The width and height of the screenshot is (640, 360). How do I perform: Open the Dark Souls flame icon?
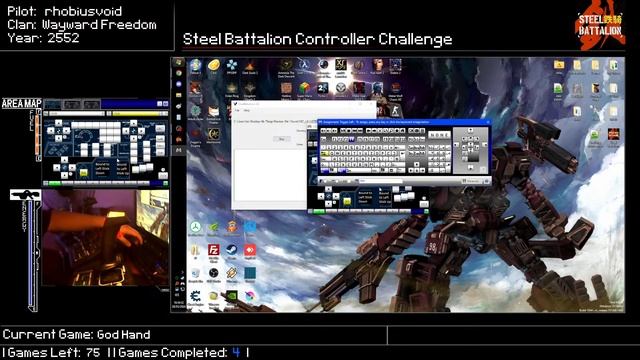(x=250, y=65)
